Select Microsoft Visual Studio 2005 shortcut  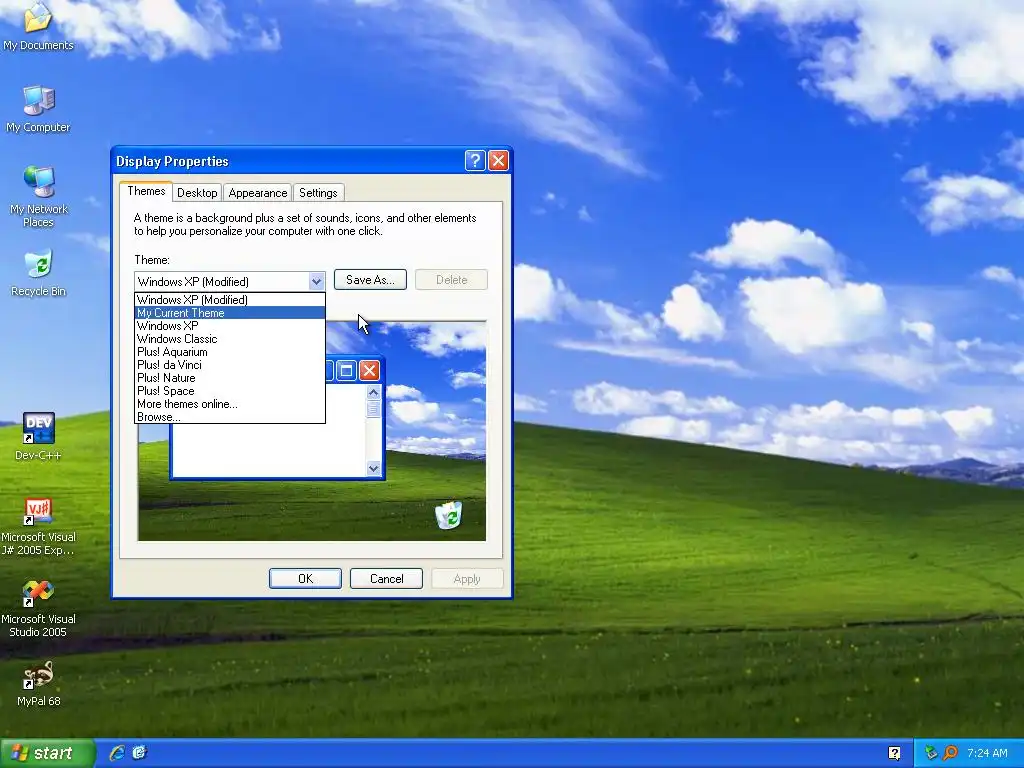38,607
